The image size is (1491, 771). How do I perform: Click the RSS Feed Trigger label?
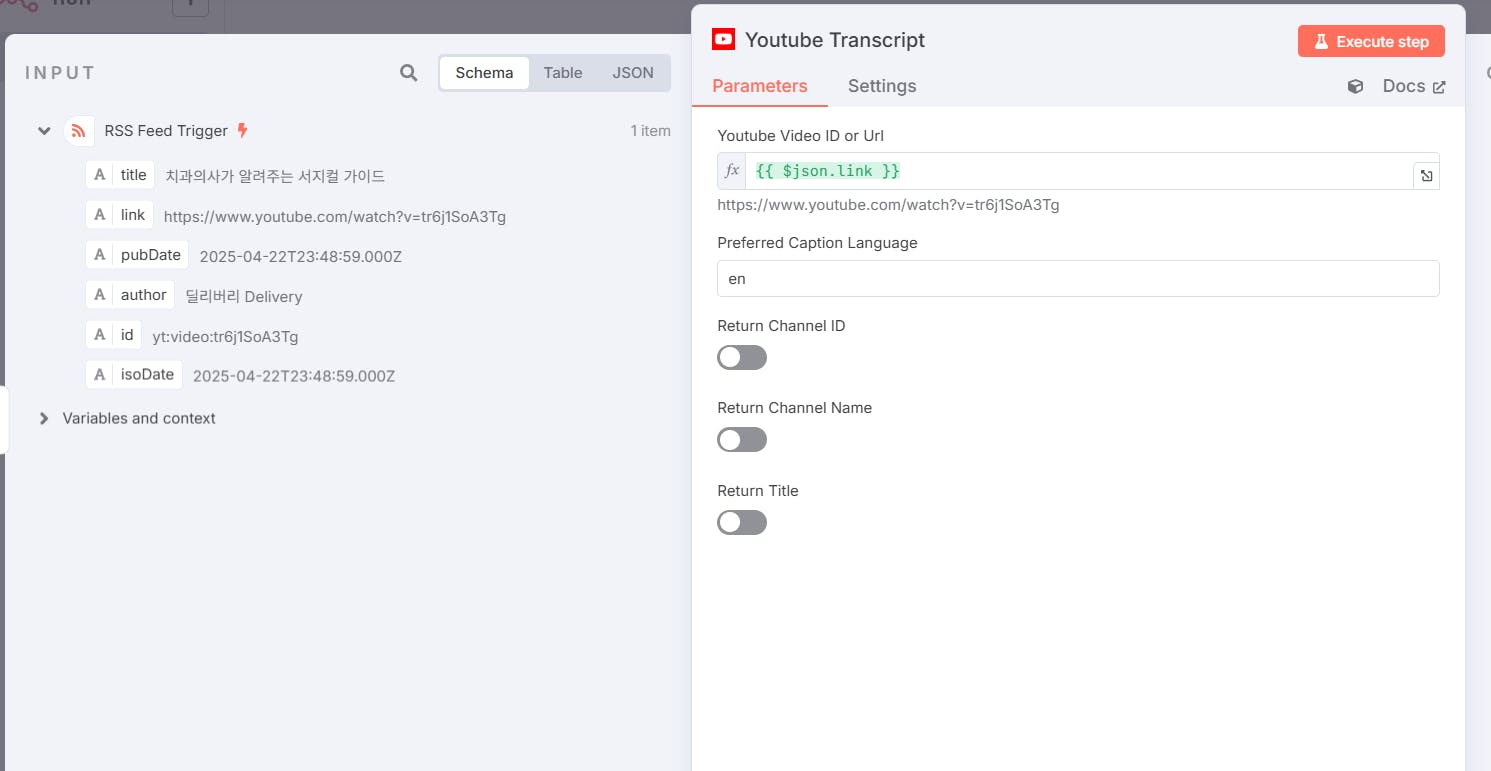click(166, 131)
